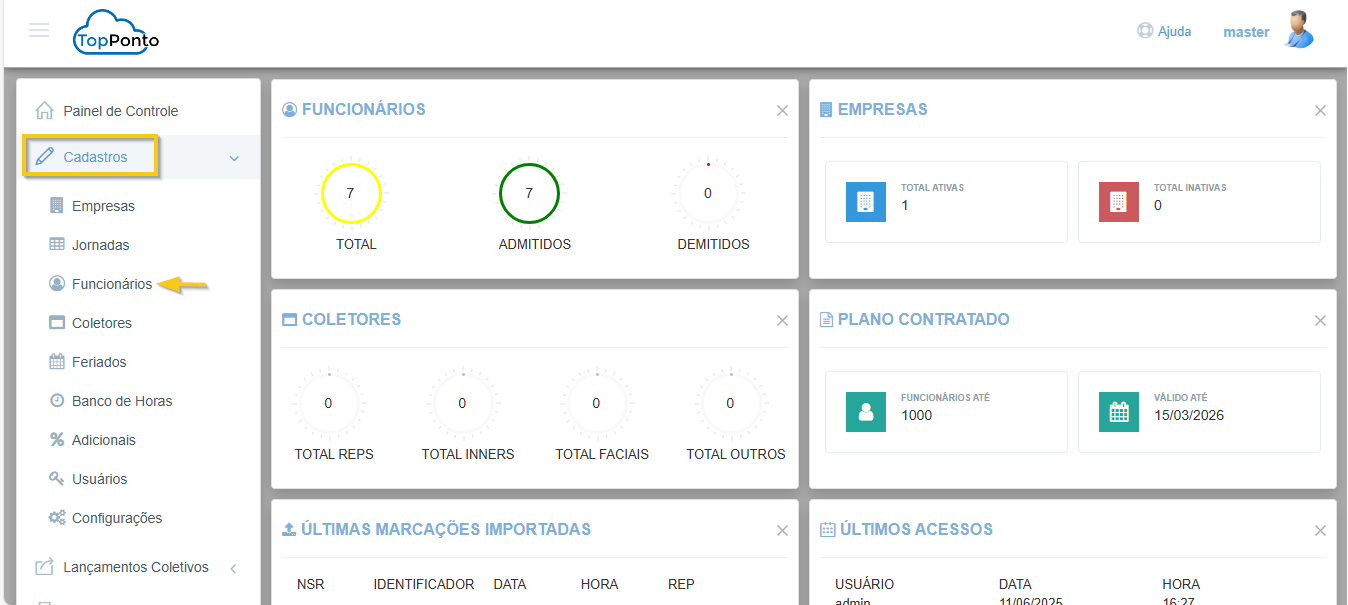Open the master user avatar
Viewport: 1348px width, 605px height.
pos(1299,31)
